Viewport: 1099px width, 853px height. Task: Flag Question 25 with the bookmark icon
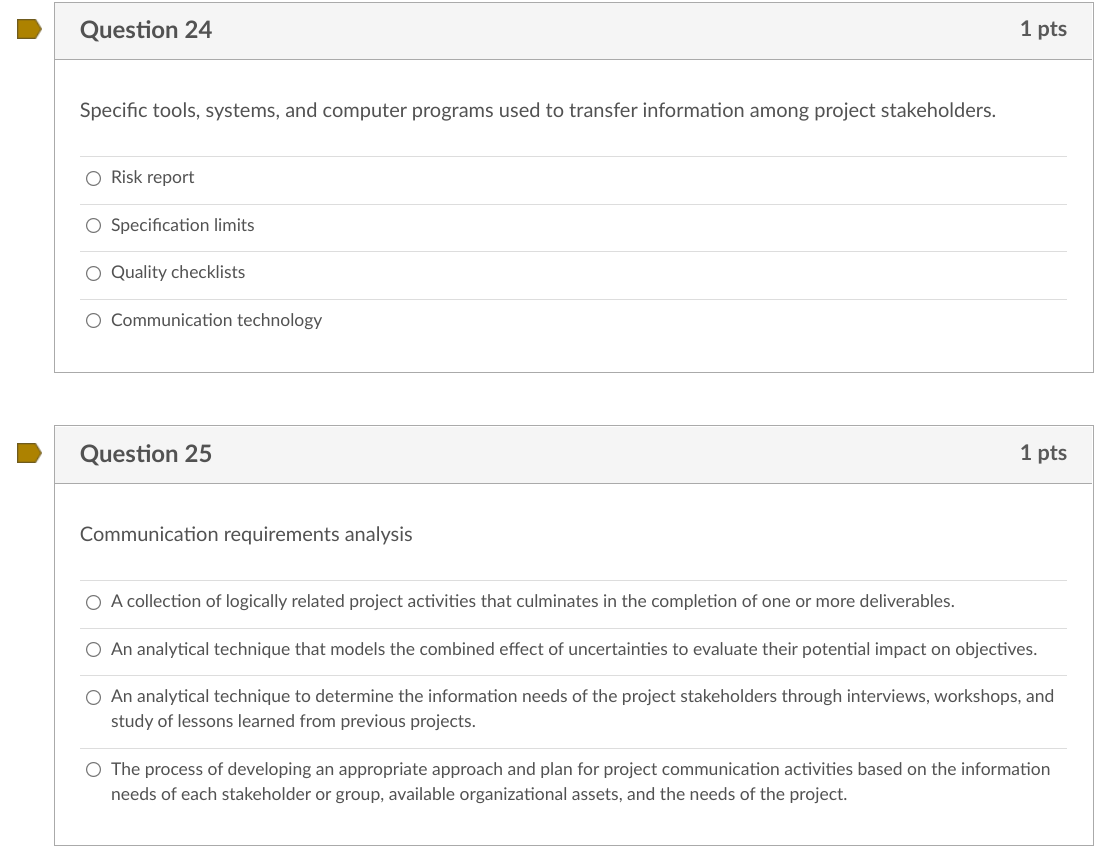point(29,454)
